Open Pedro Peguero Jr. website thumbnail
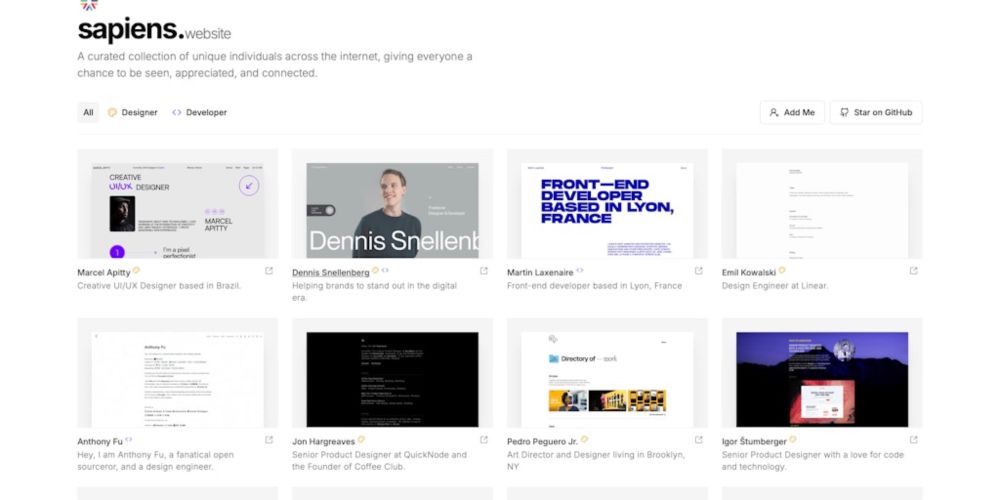 click(607, 373)
